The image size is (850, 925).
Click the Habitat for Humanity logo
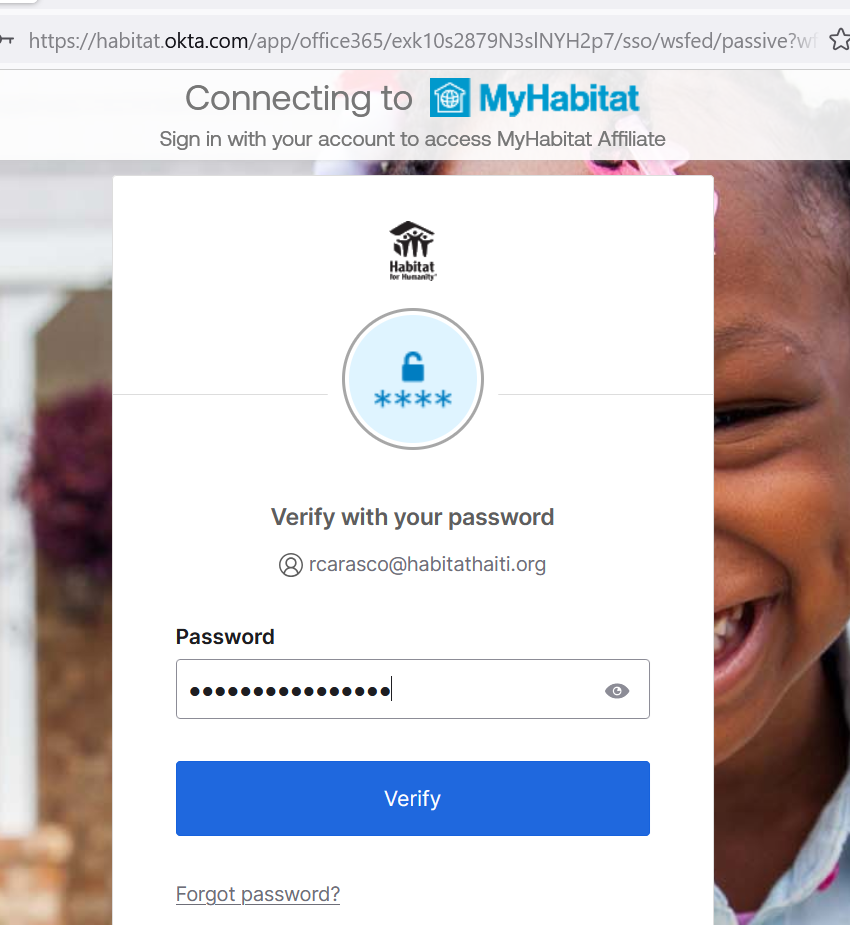(x=412, y=250)
